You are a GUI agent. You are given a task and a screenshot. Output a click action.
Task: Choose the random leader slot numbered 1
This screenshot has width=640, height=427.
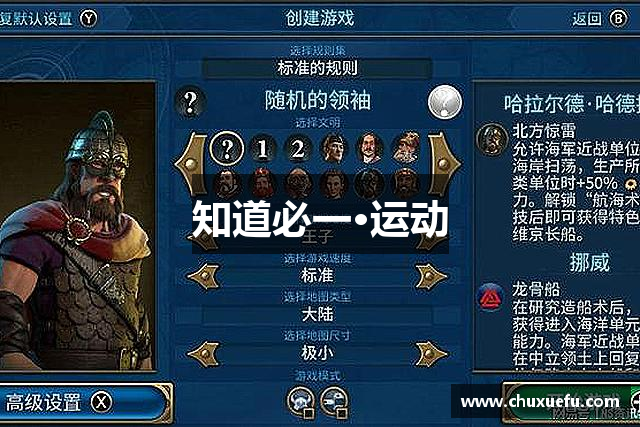pos(263,149)
